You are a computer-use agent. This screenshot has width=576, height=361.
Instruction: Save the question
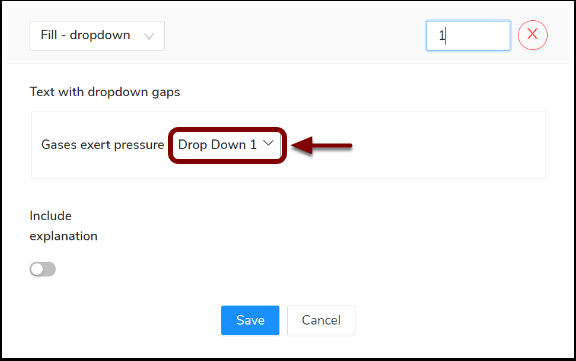click(250, 320)
